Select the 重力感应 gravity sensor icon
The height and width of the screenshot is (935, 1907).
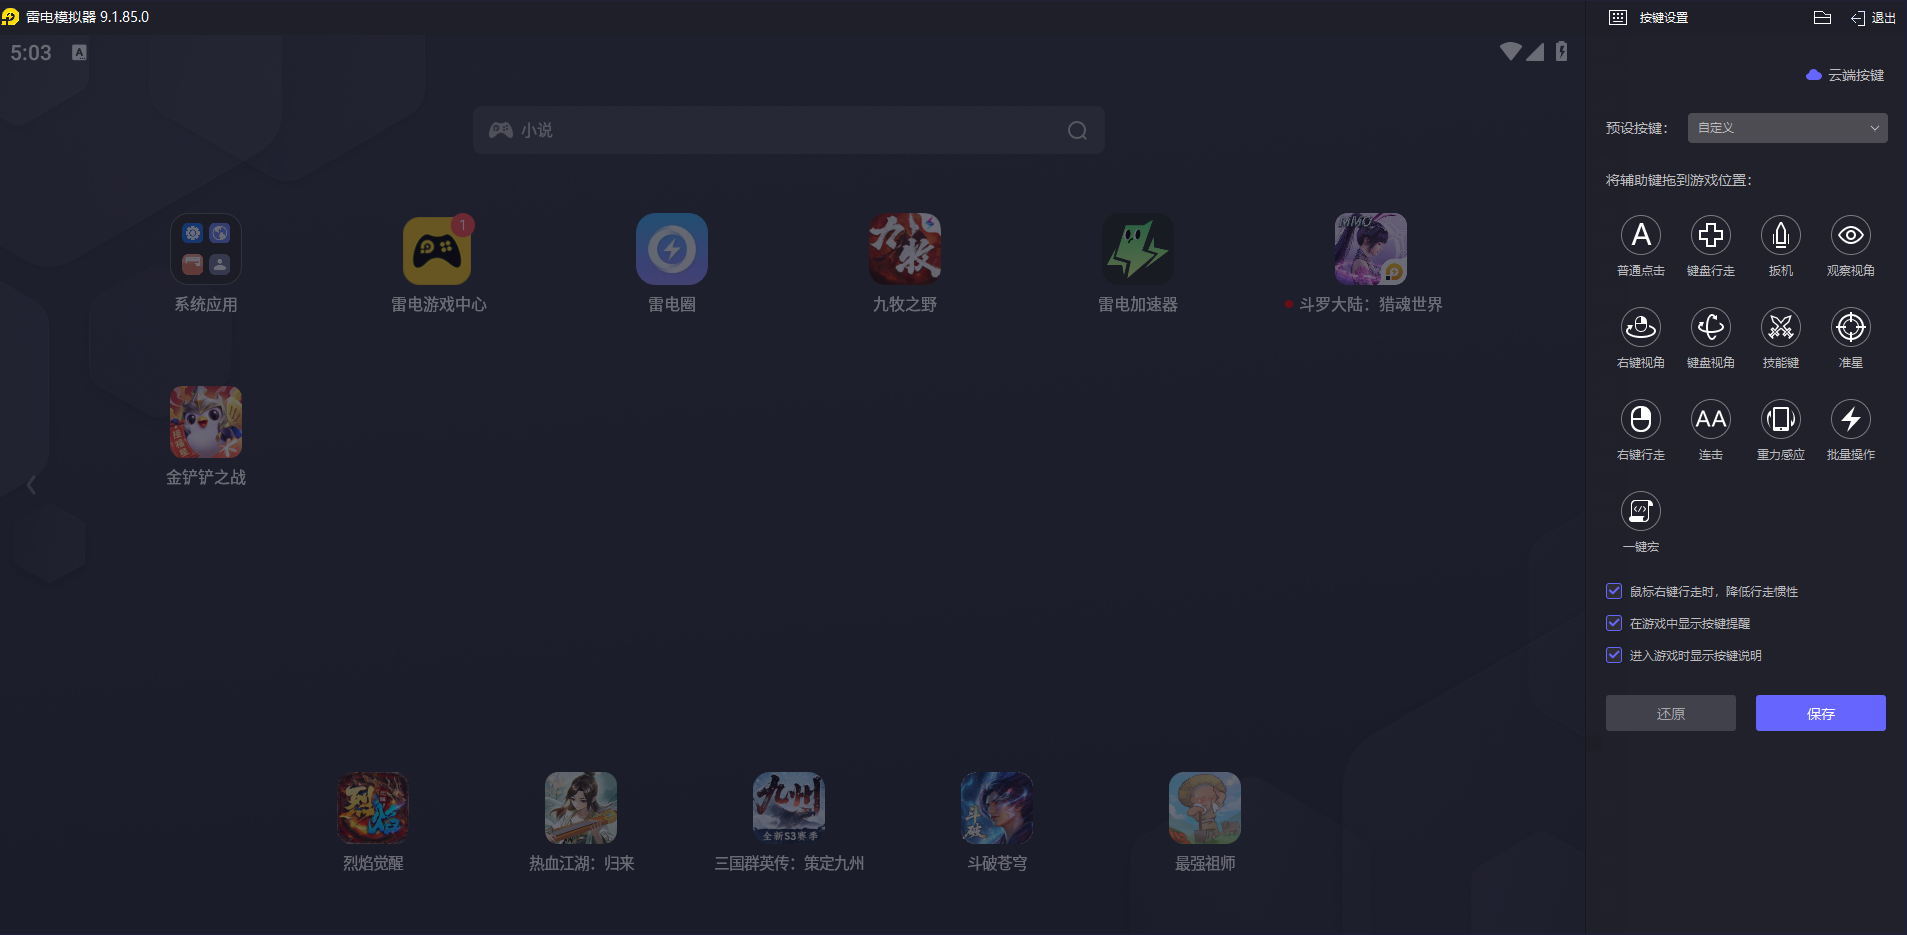(x=1781, y=419)
